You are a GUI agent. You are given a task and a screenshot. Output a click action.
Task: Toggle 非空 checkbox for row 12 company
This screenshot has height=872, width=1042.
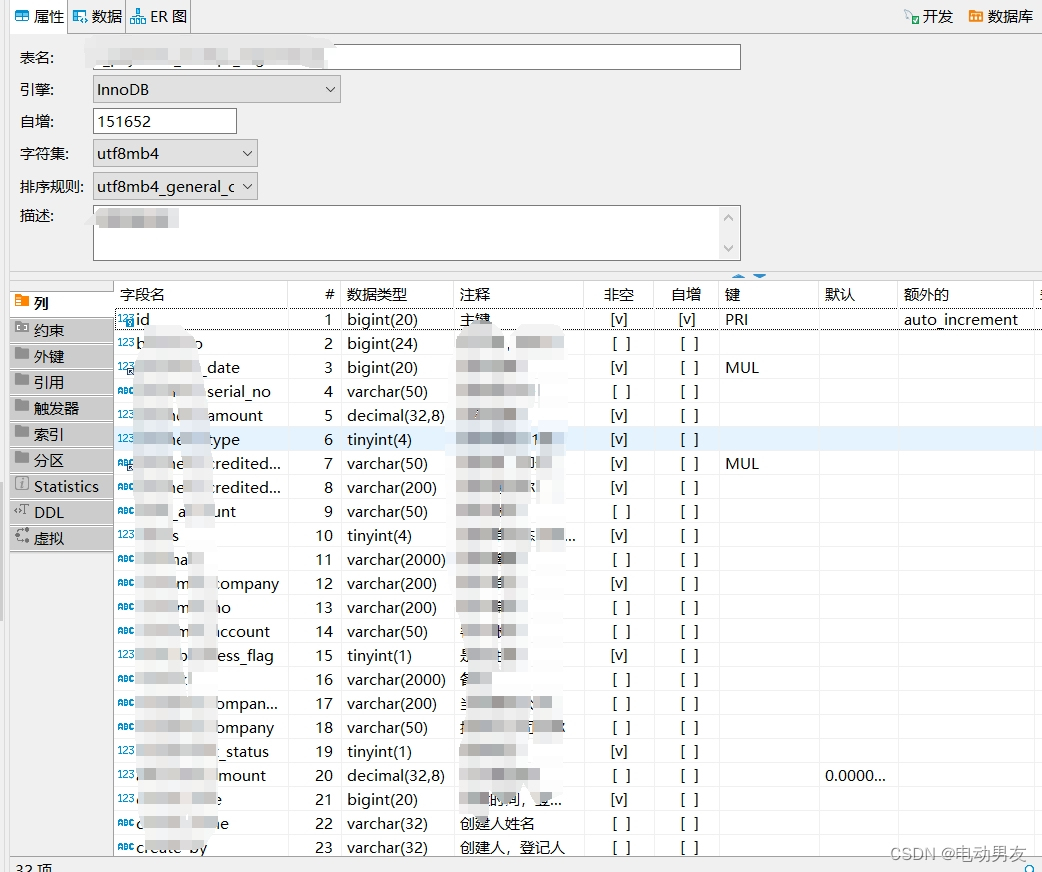click(619, 584)
